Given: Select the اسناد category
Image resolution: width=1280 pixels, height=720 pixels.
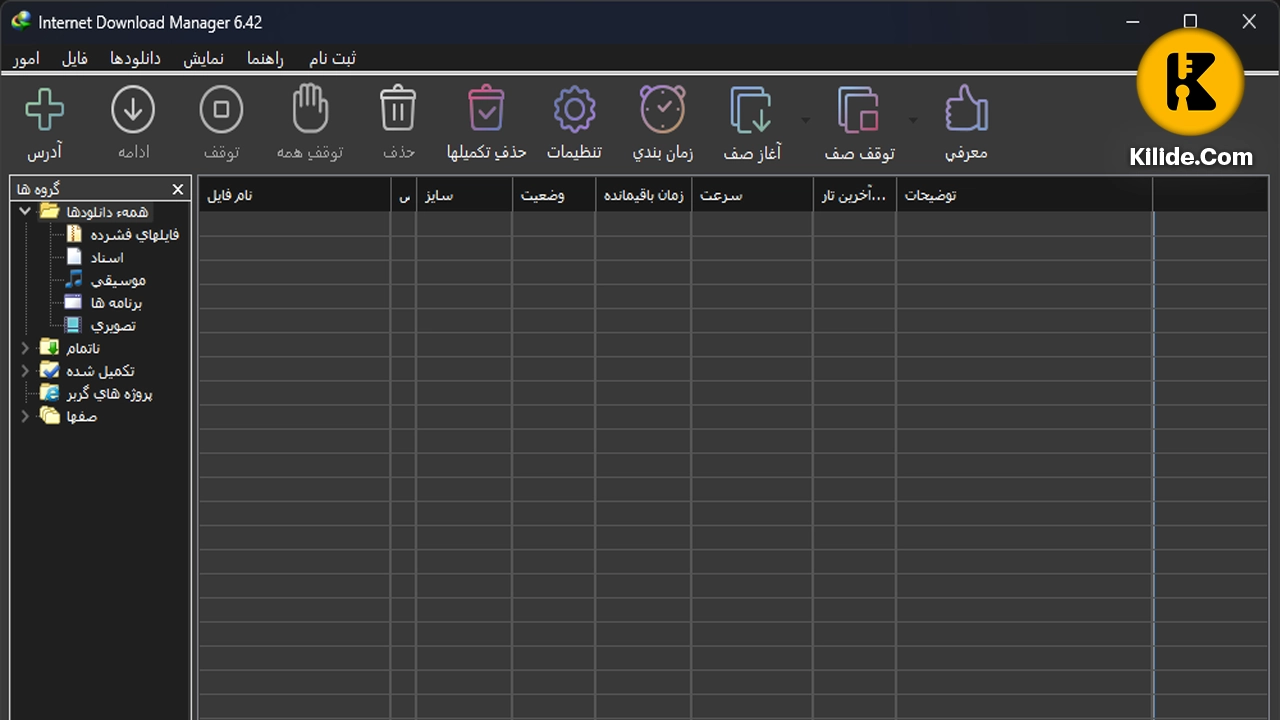Looking at the screenshot, I should click(107, 258).
